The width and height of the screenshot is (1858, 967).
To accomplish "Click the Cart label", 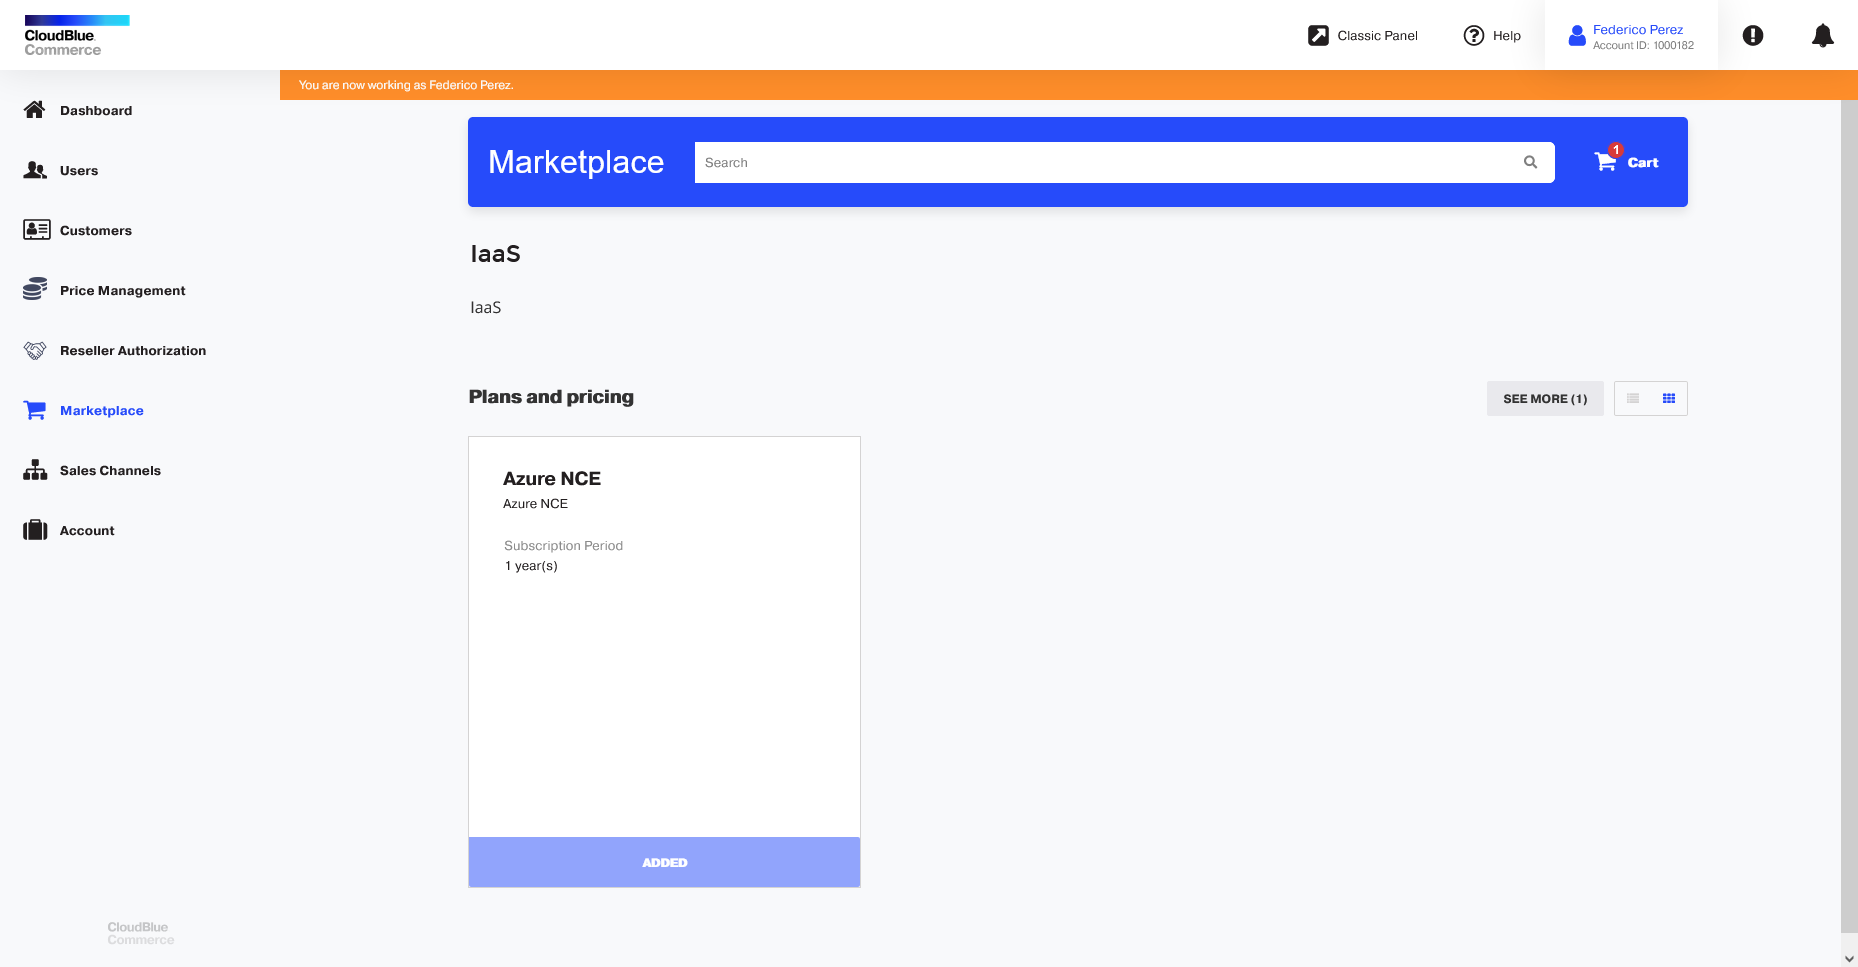I will click(x=1643, y=162).
